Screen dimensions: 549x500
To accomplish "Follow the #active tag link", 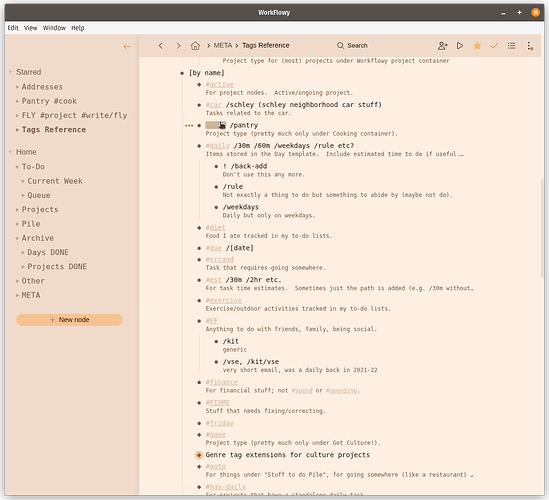I will pos(220,84).
